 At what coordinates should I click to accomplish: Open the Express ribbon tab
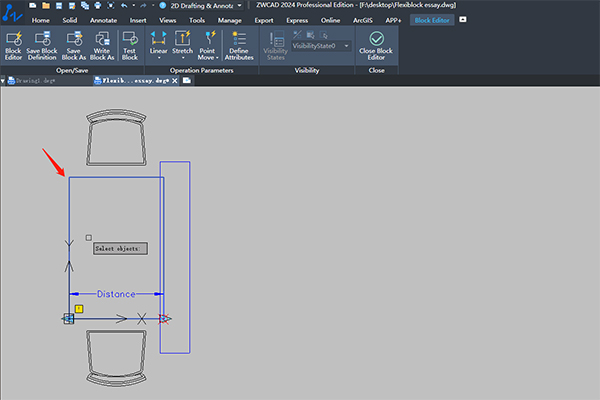tap(297, 20)
